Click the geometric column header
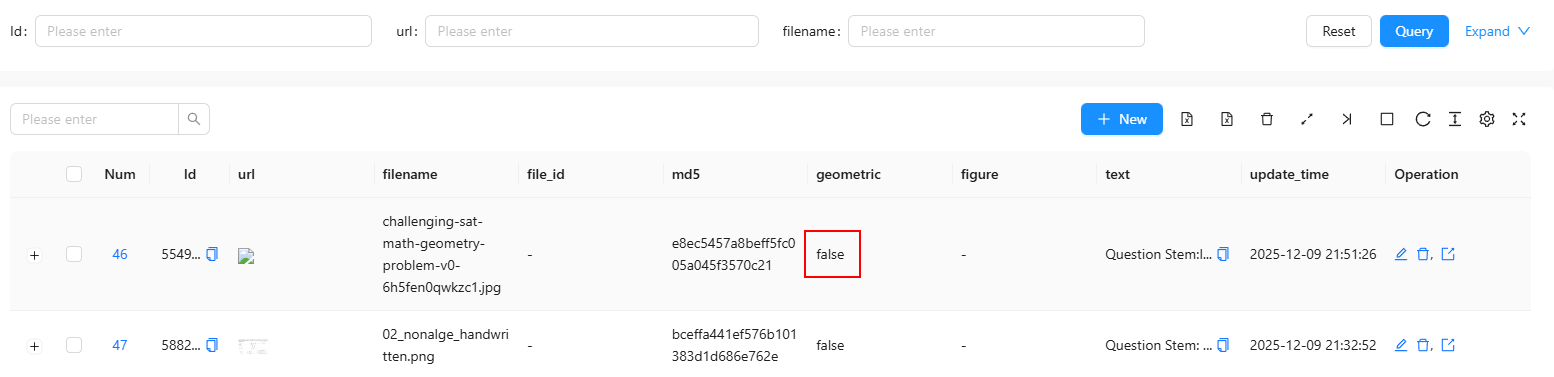 pos(848,174)
